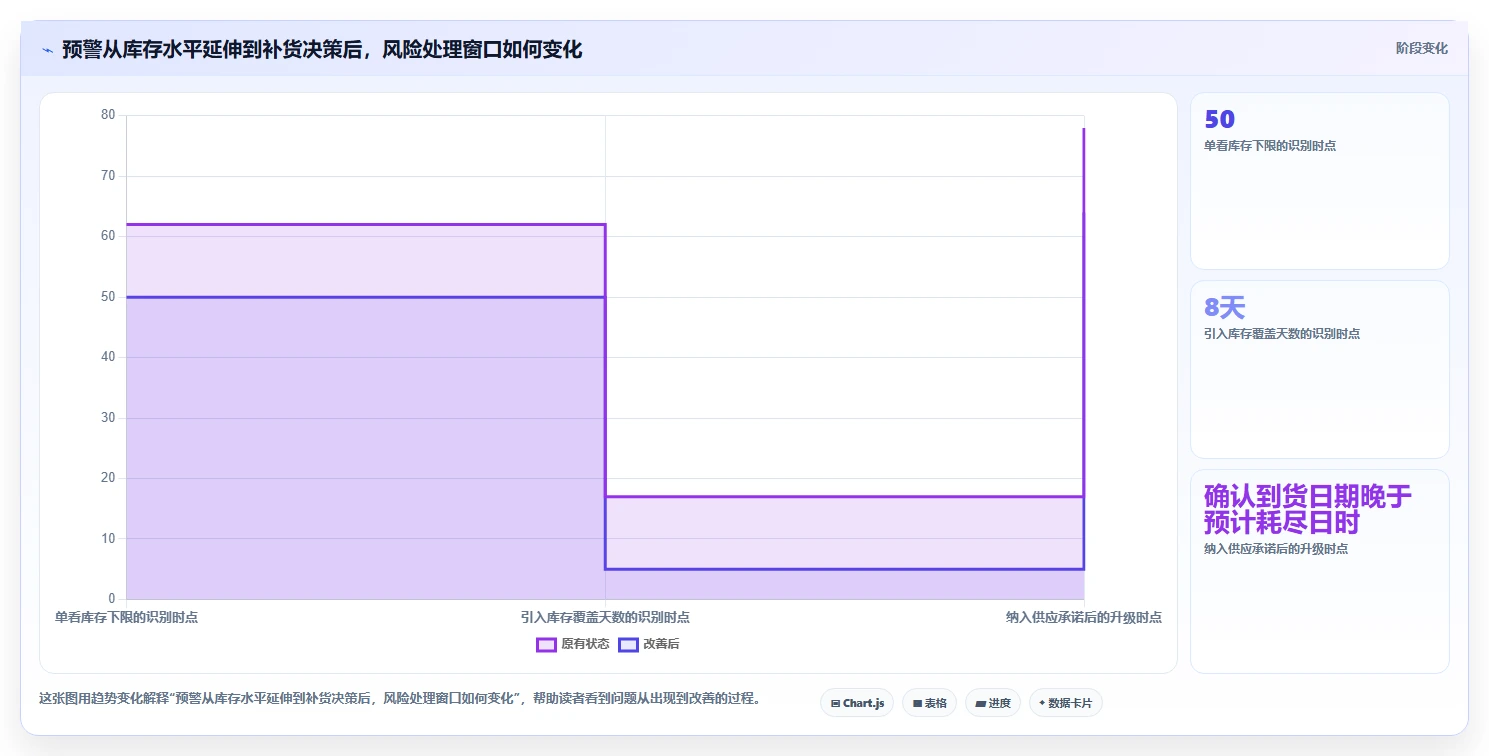Click the sparkle icon in 数据卡片 chip
The image size is (1489, 756).
point(1042,703)
